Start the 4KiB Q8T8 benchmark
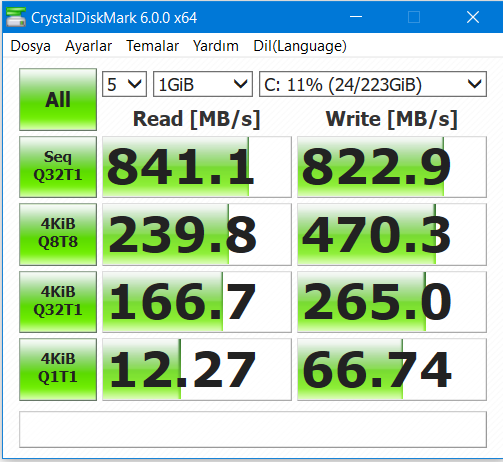Viewport: 503px width, 462px height. pos(58,234)
